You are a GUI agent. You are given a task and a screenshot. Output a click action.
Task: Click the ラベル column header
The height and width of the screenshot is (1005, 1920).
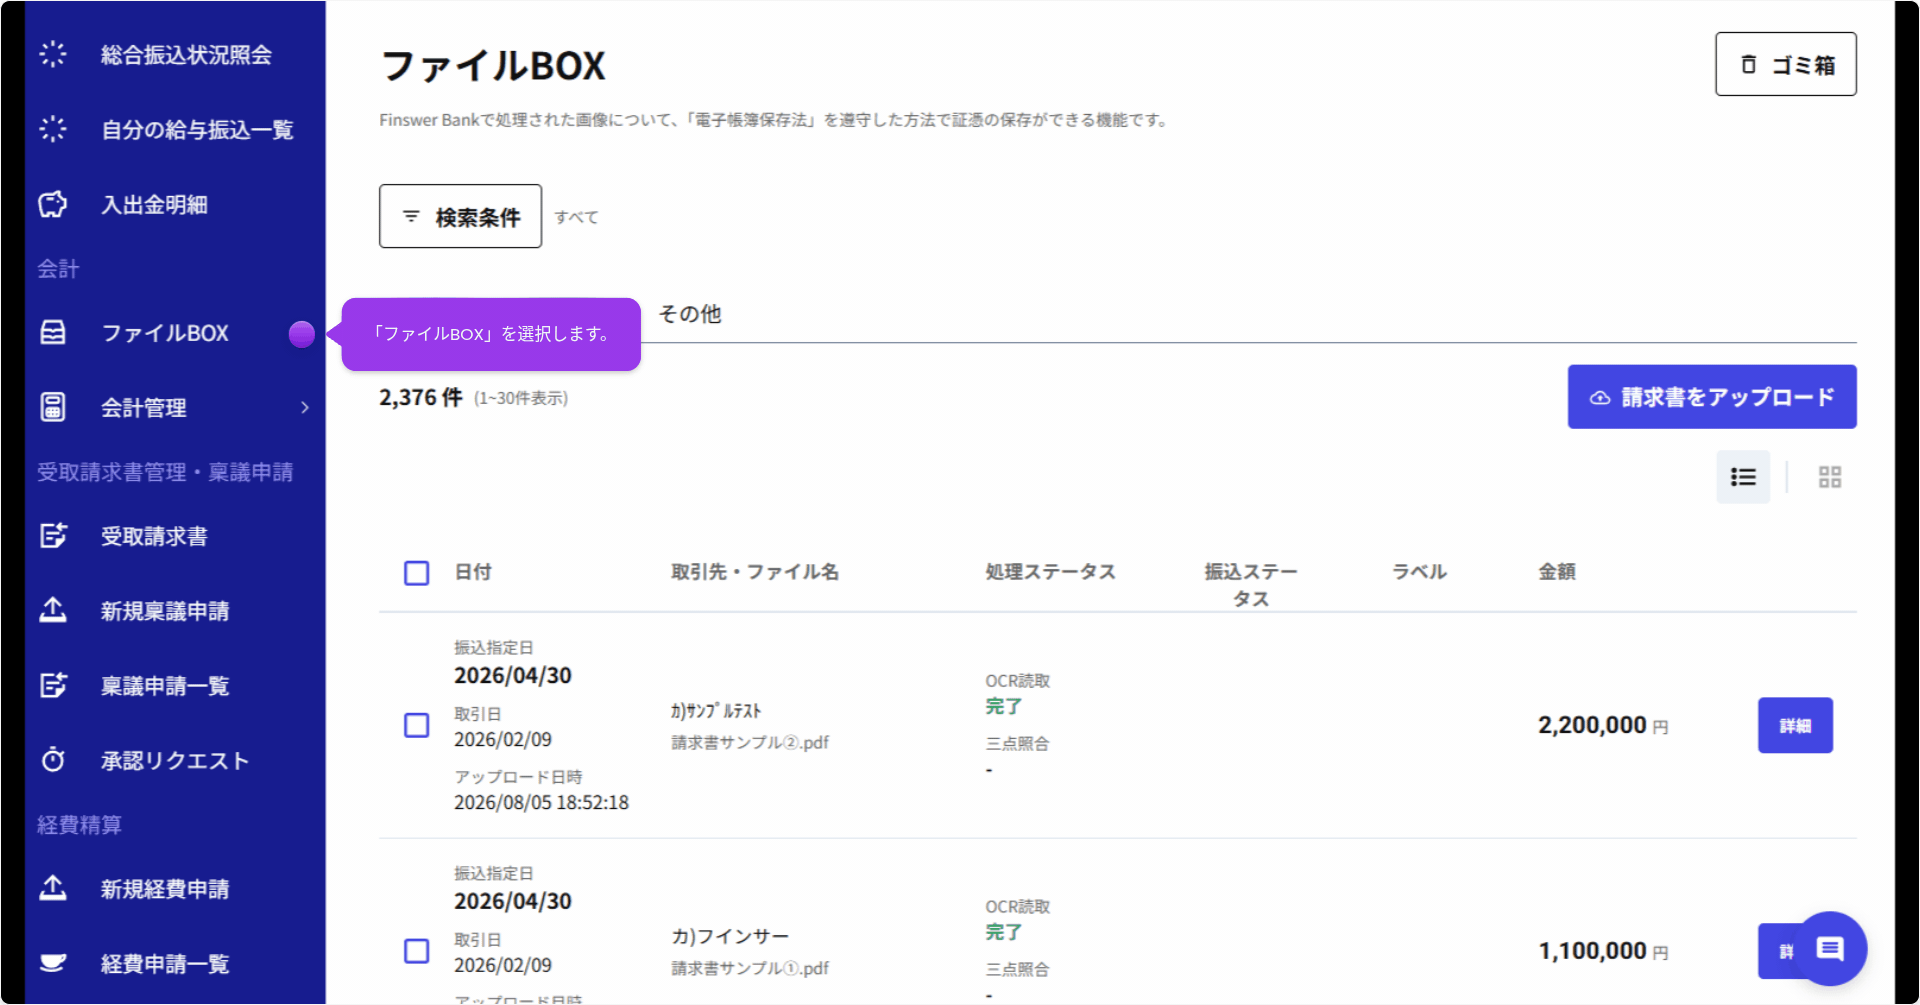tap(1419, 572)
